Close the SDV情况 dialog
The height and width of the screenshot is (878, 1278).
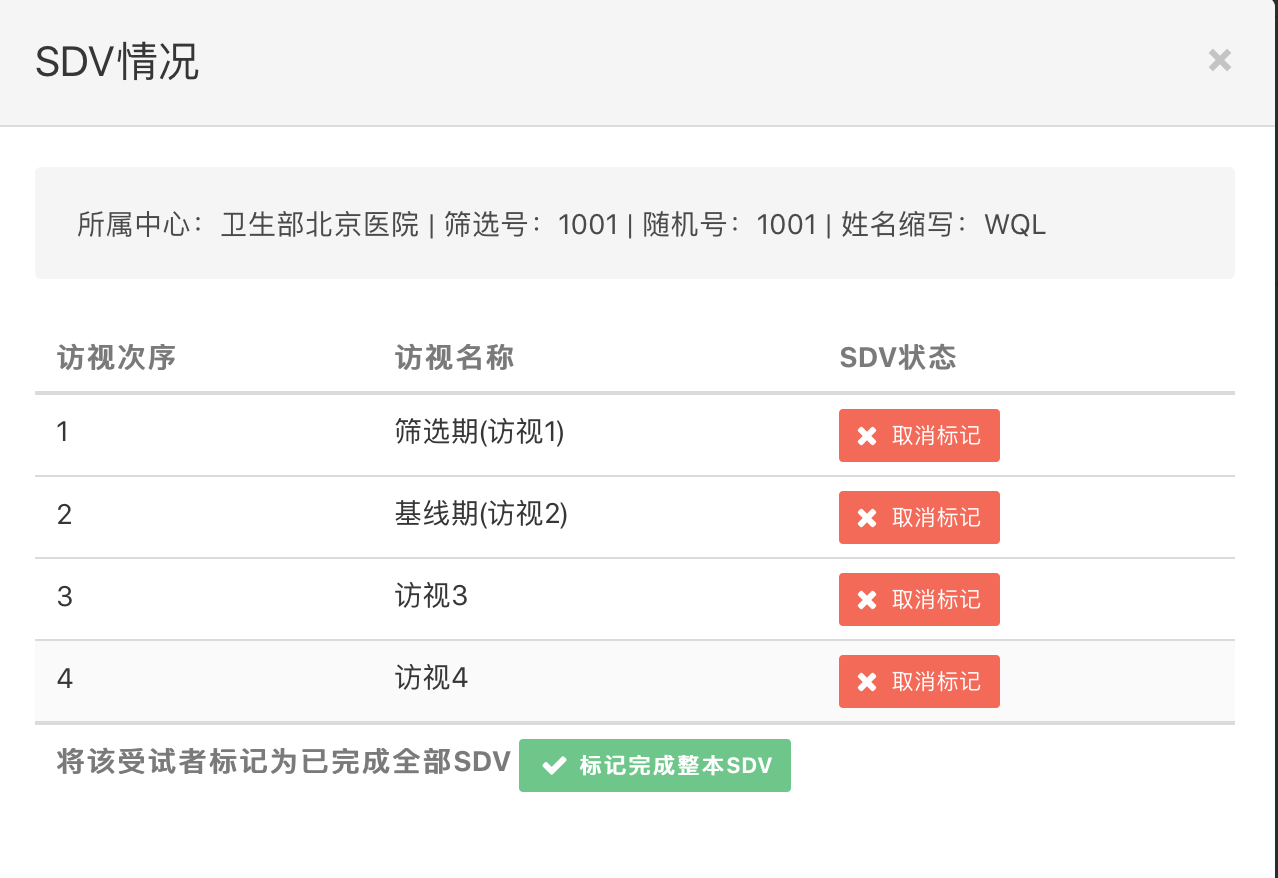click(1219, 60)
